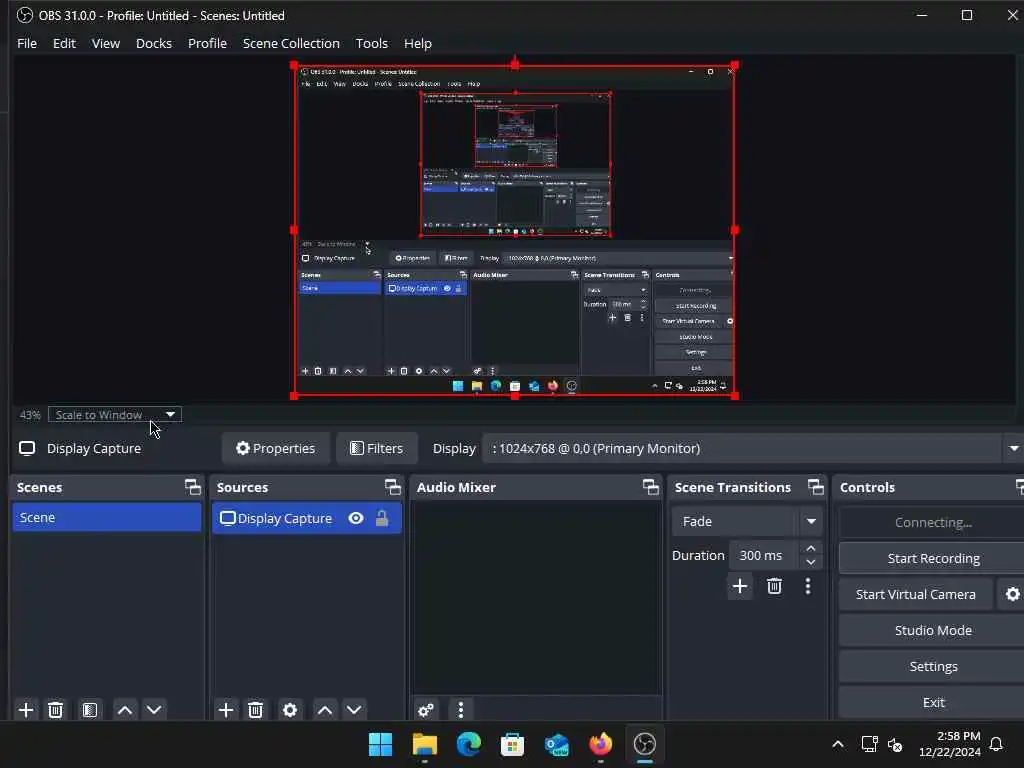This screenshot has height=768, width=1024.
Task: Undock the Audio Mixer panel
Action: pos(650,487)
